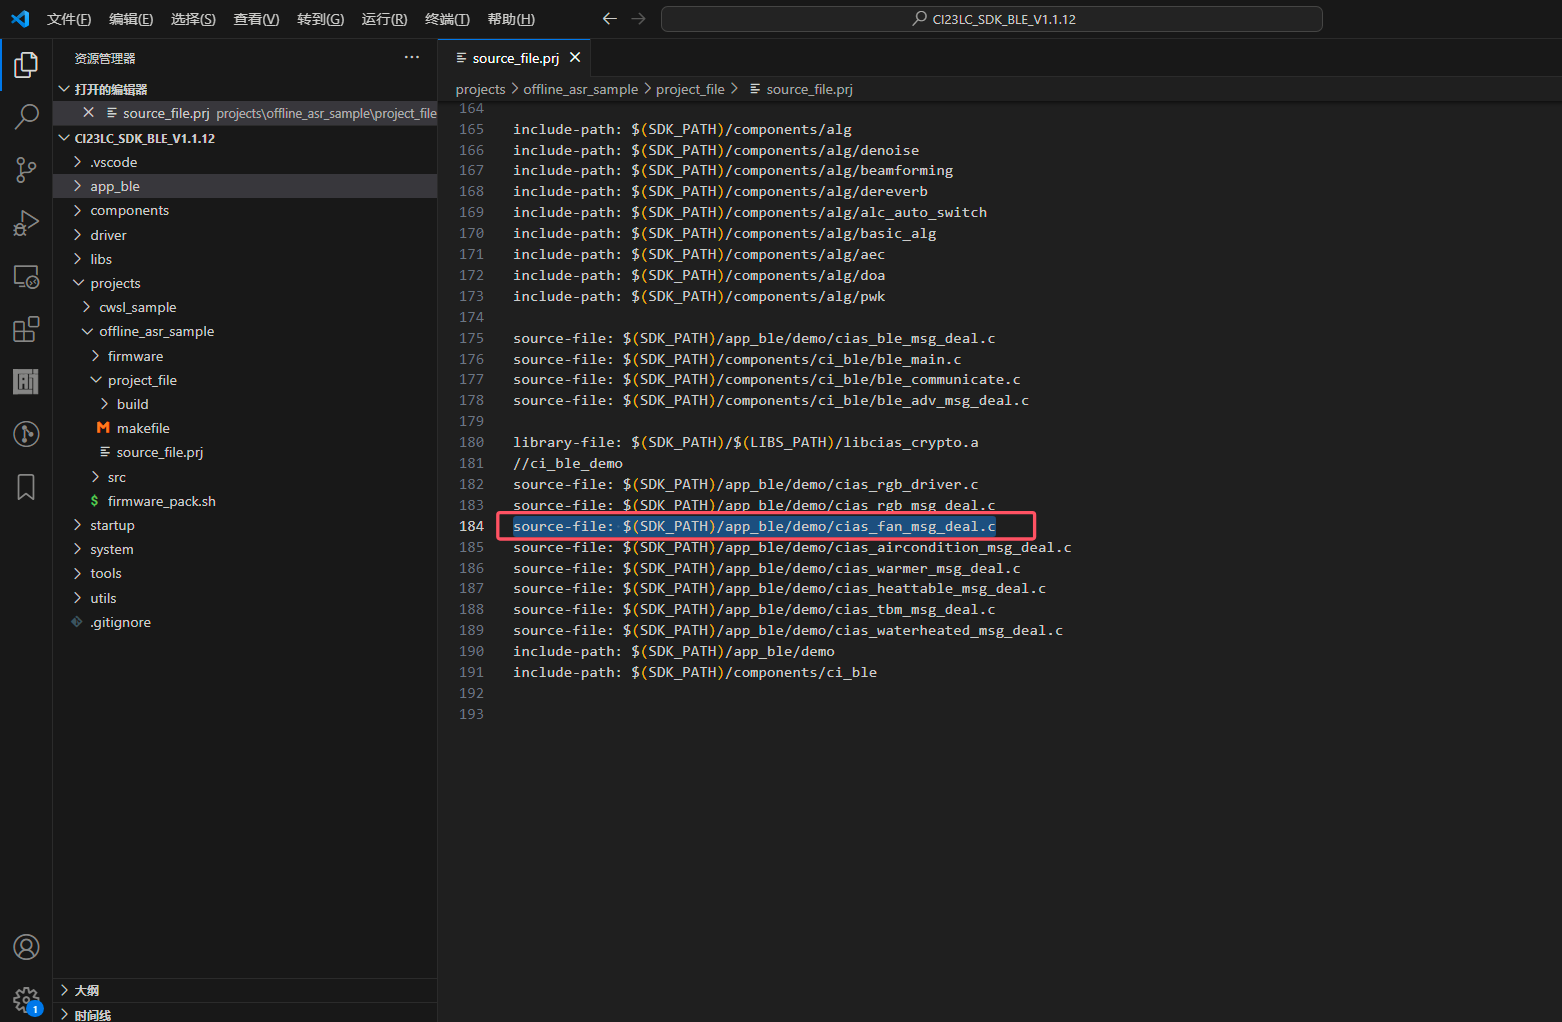Click the offline_asr_sample breadcrumb segment
Viewport: 1562px width, 1022px height.
tap(581, 89)
